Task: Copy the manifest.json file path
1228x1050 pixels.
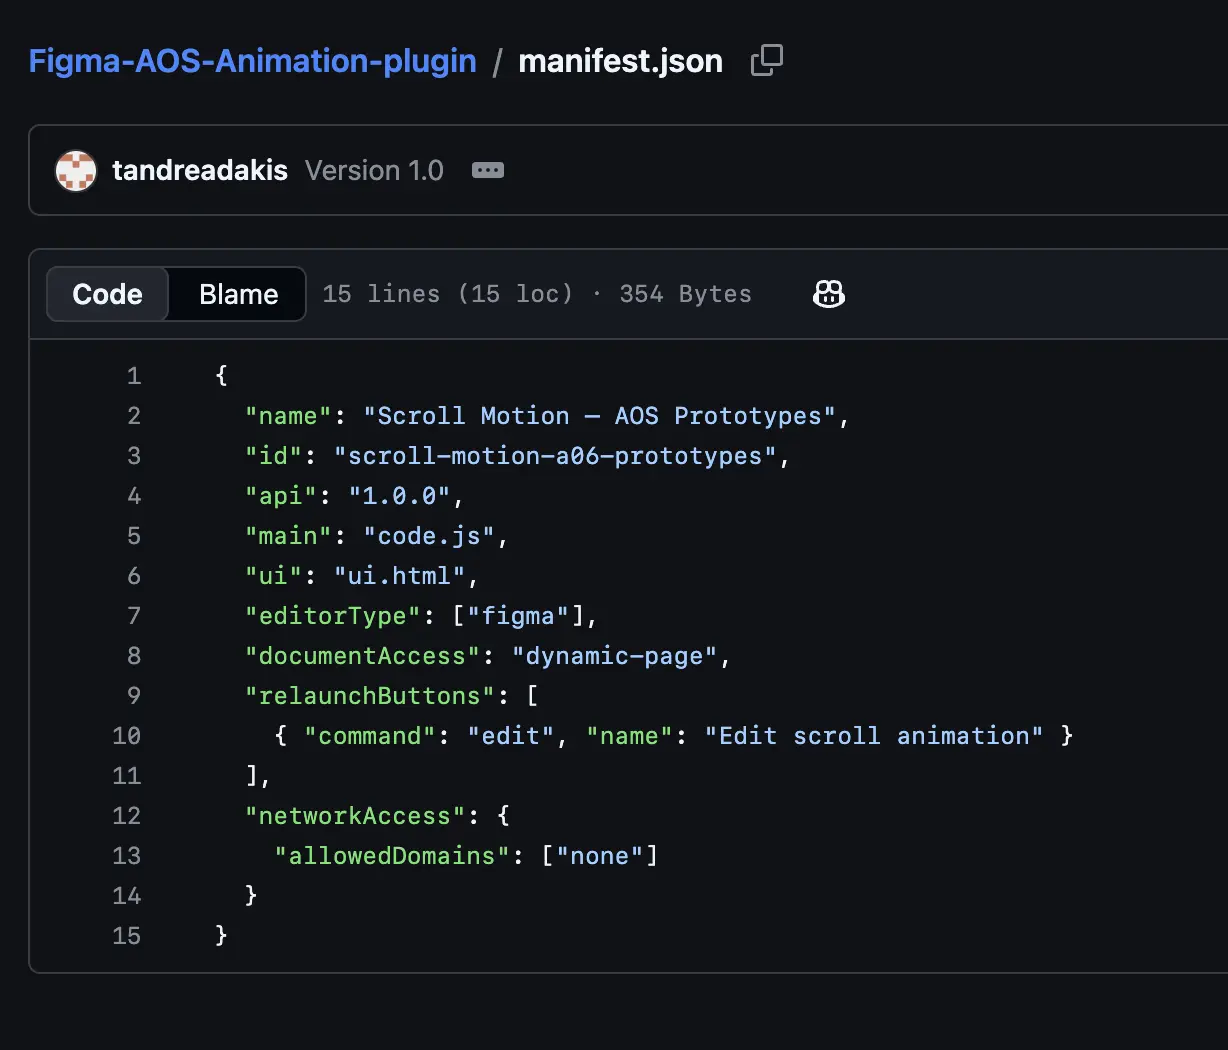Action: coord(767,61)
